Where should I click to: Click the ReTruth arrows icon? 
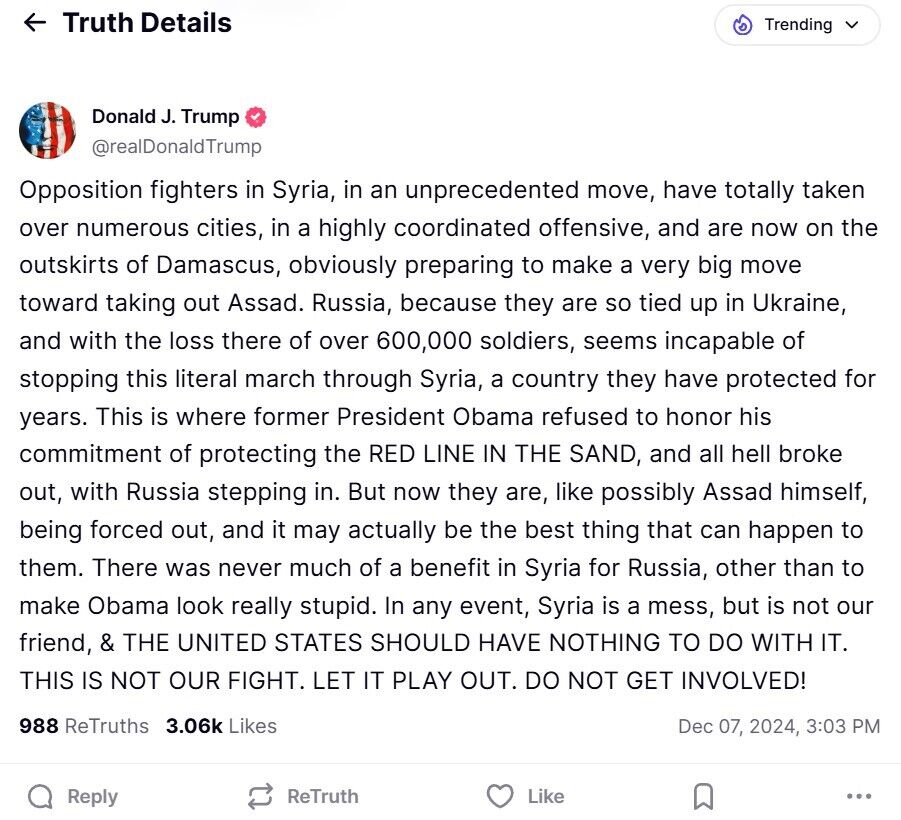click(260, 796)
